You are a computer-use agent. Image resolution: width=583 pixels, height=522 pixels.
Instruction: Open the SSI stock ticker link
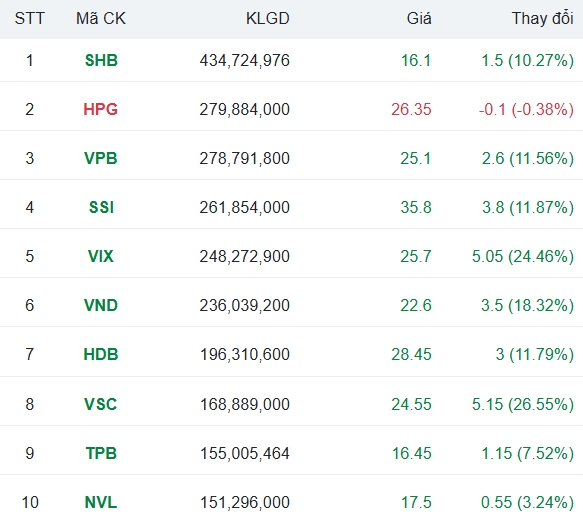(101, 207)
